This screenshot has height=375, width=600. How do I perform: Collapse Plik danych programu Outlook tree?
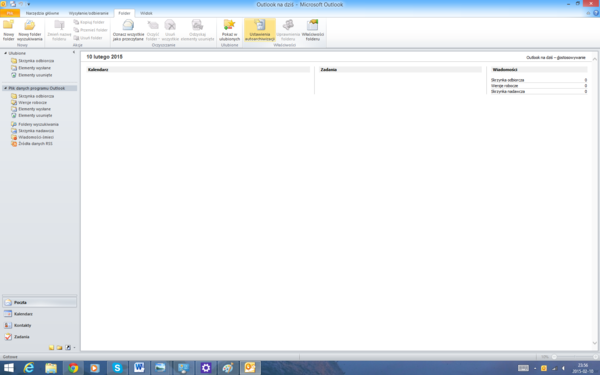pyautogui.click(x=5, y=88)
